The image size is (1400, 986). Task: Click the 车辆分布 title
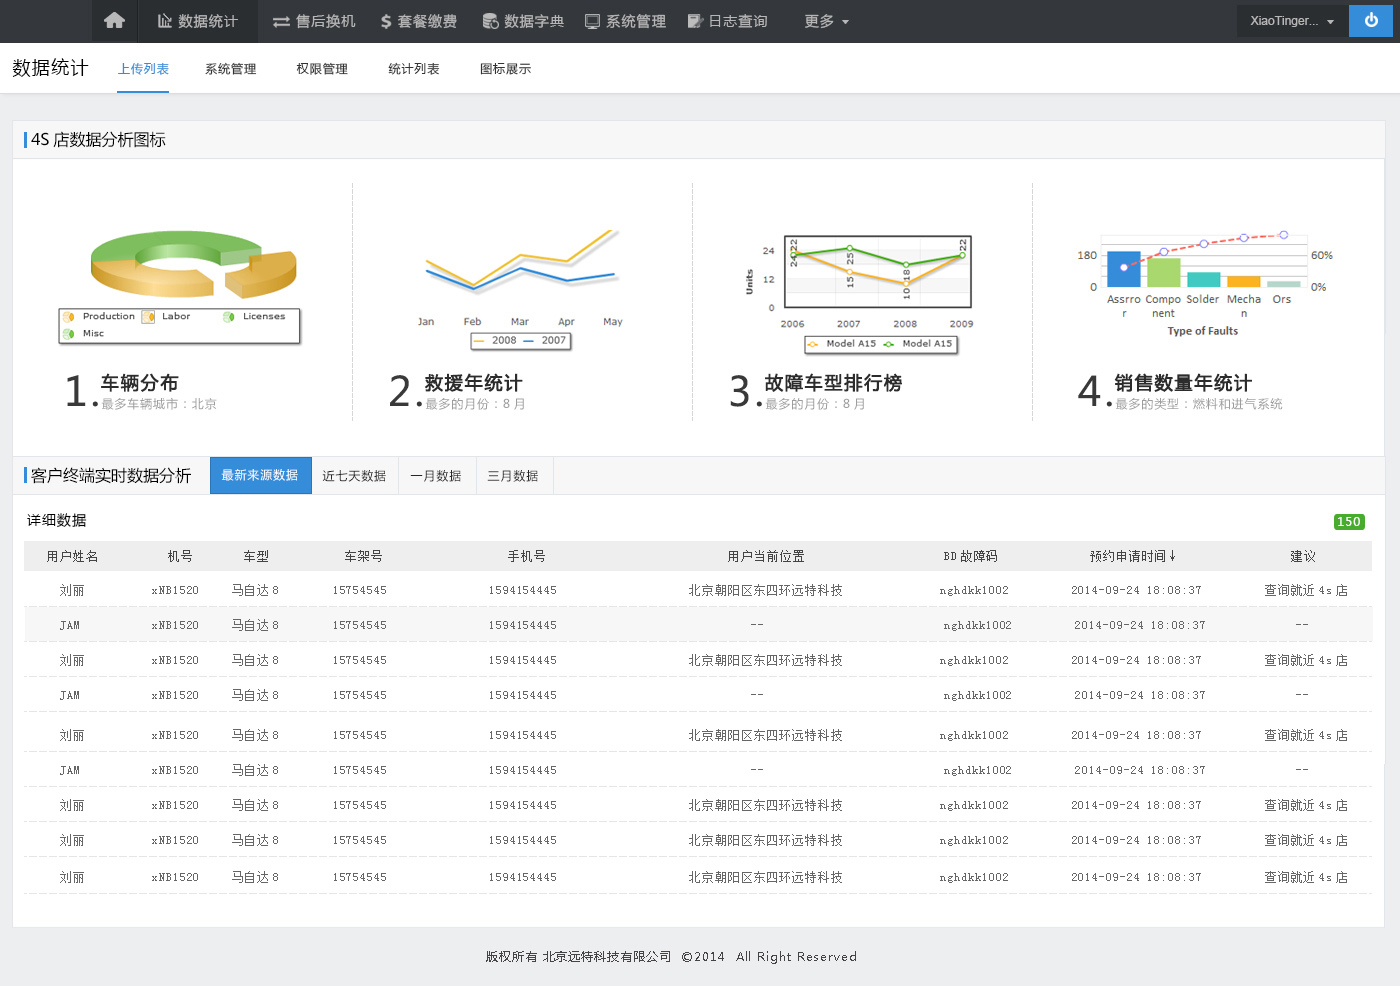[x=140, y=383]
